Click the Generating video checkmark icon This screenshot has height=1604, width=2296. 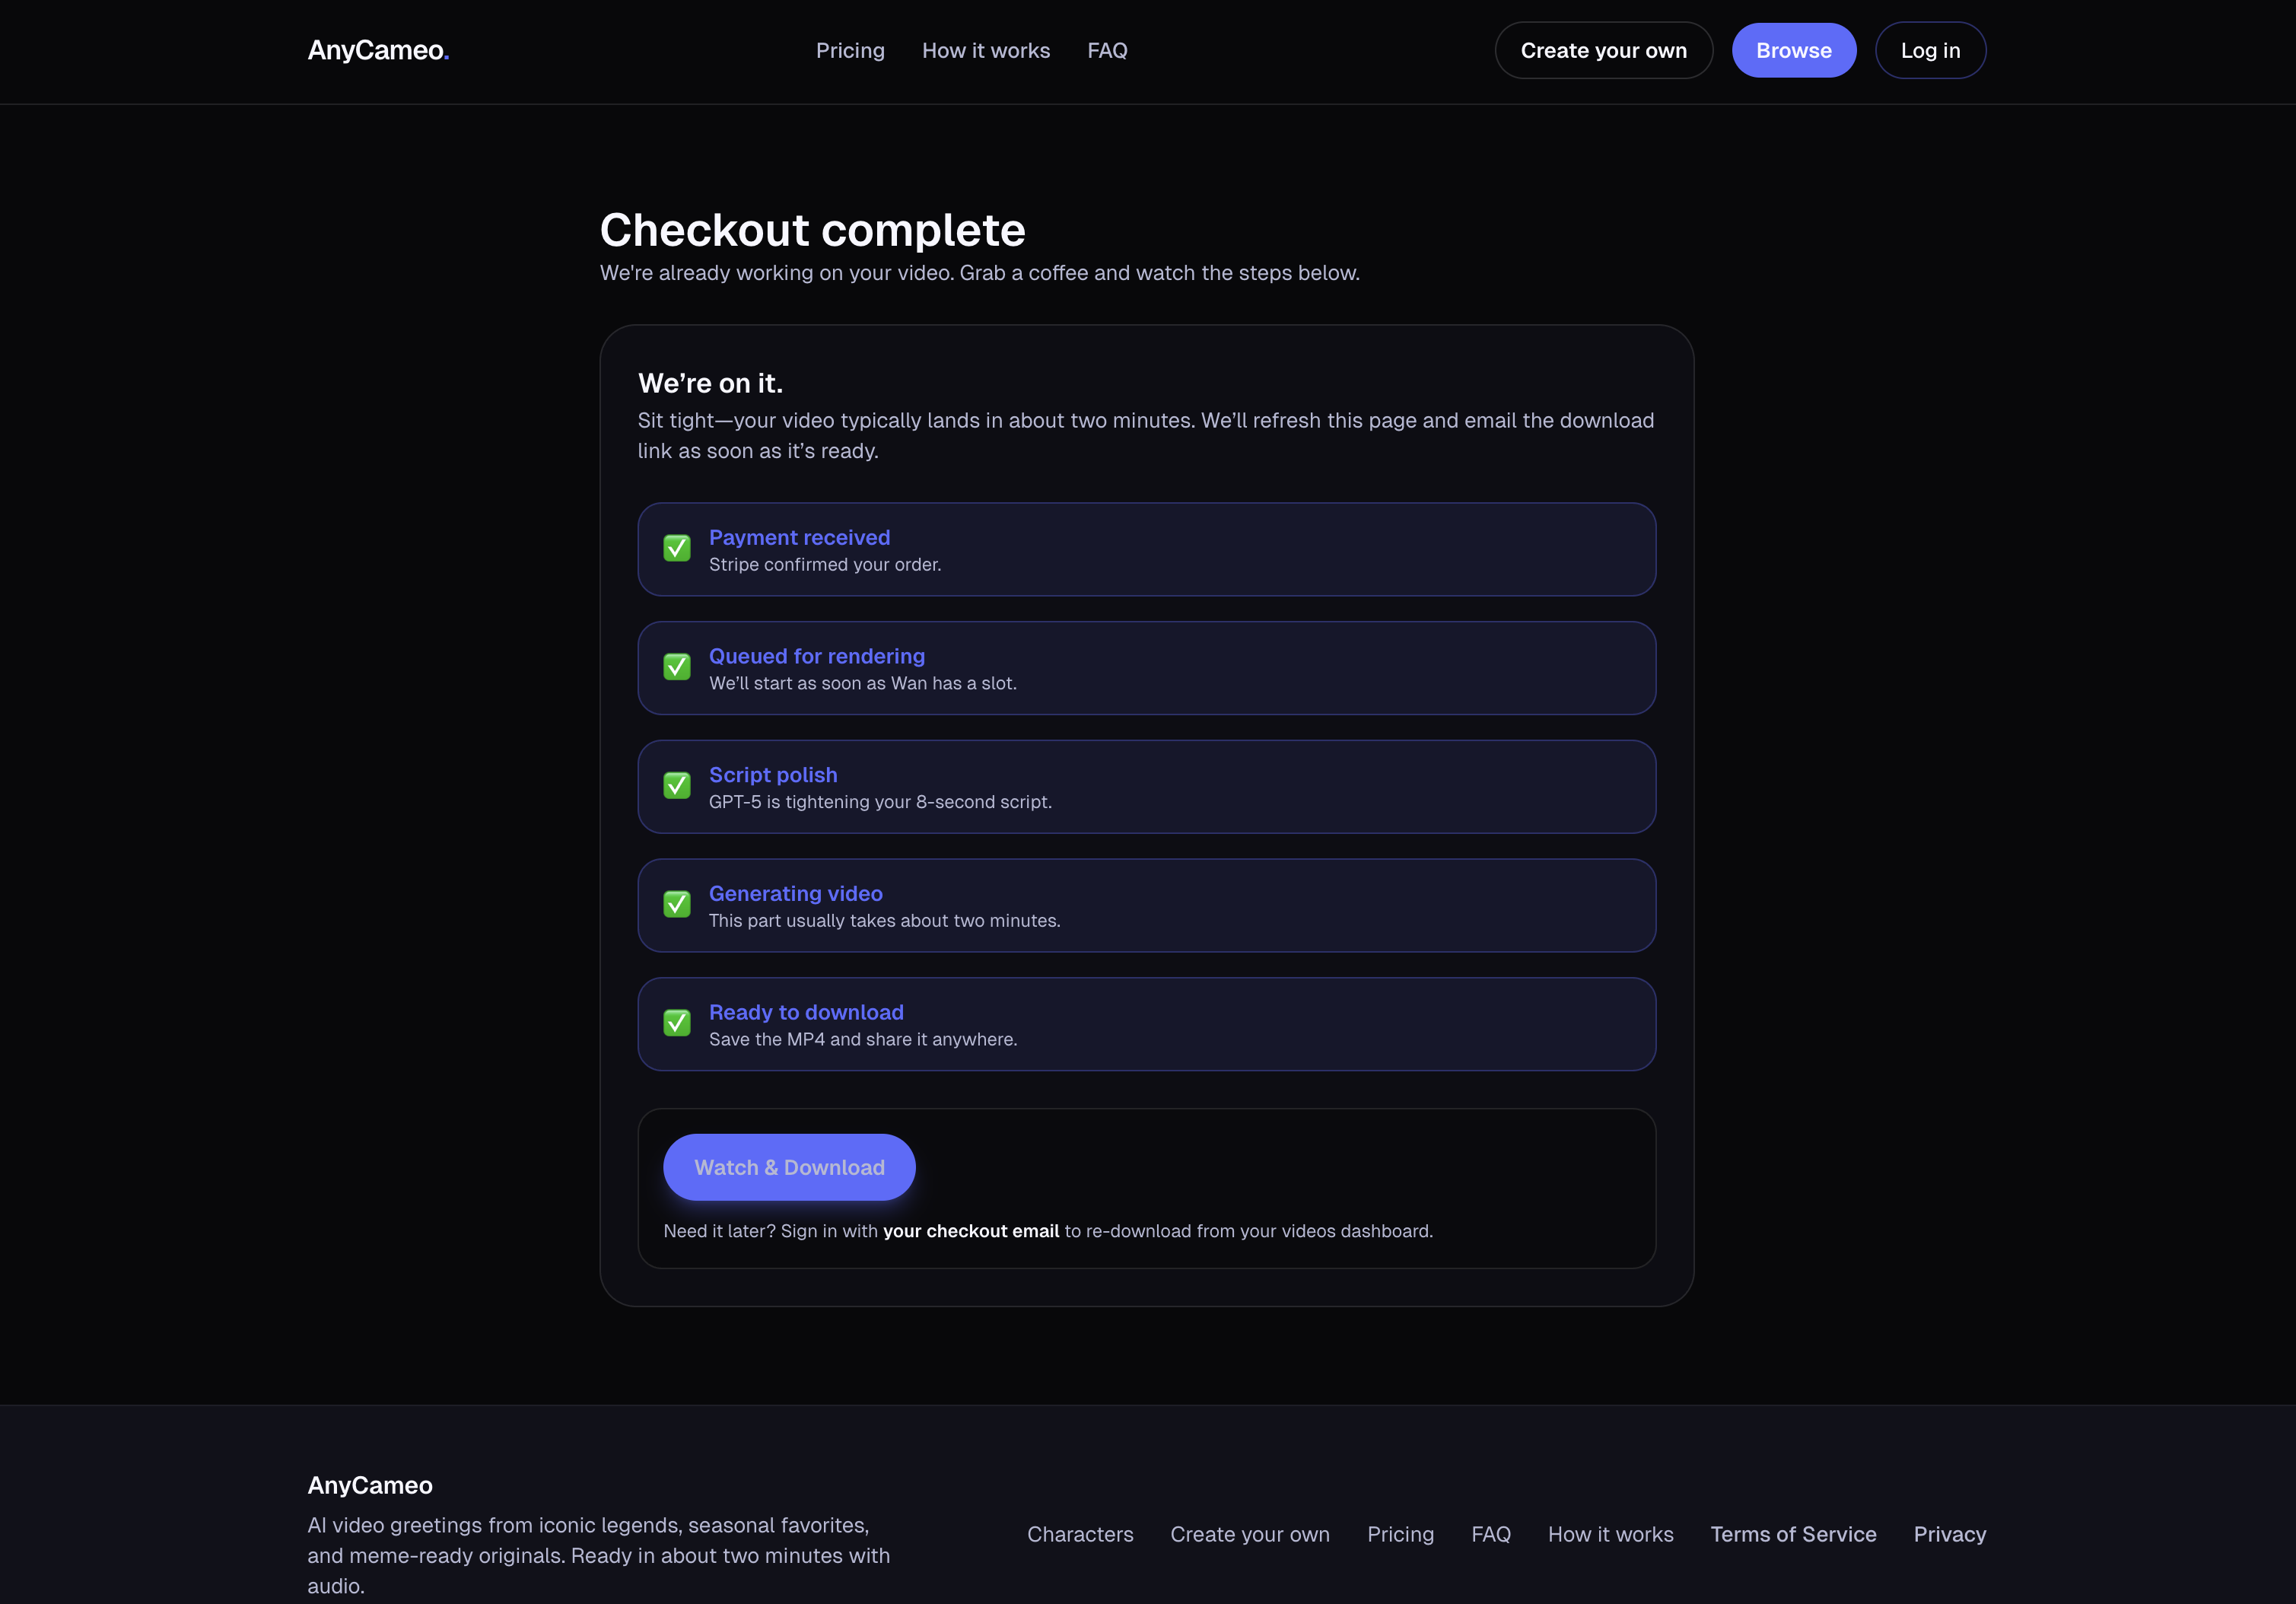[677, 904]
